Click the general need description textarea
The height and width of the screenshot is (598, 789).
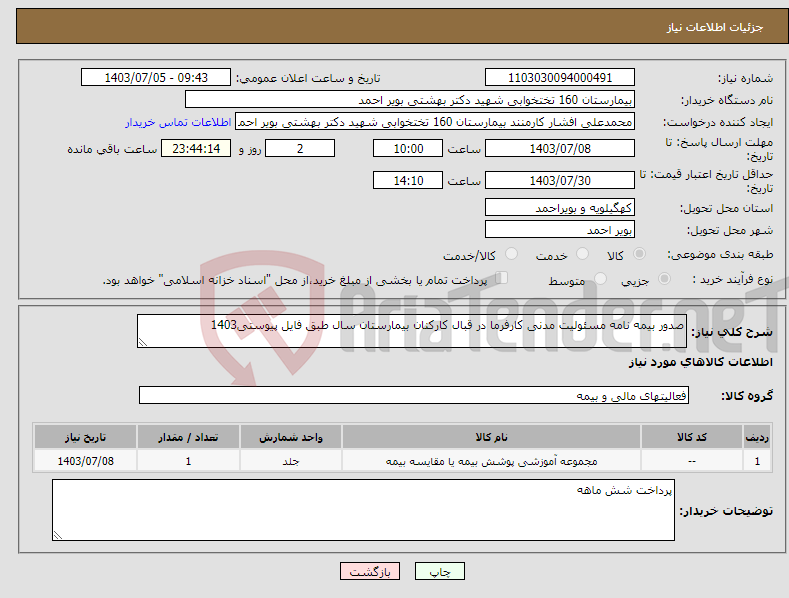click(412, 331)
